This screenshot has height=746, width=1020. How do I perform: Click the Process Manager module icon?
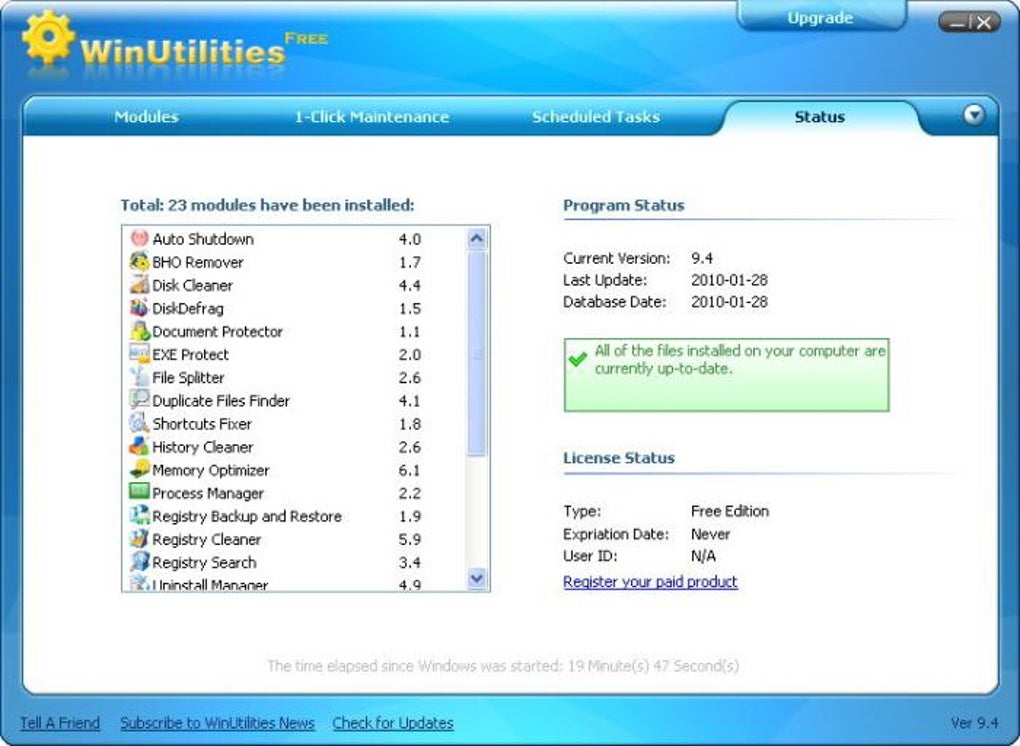coord(139,492)
